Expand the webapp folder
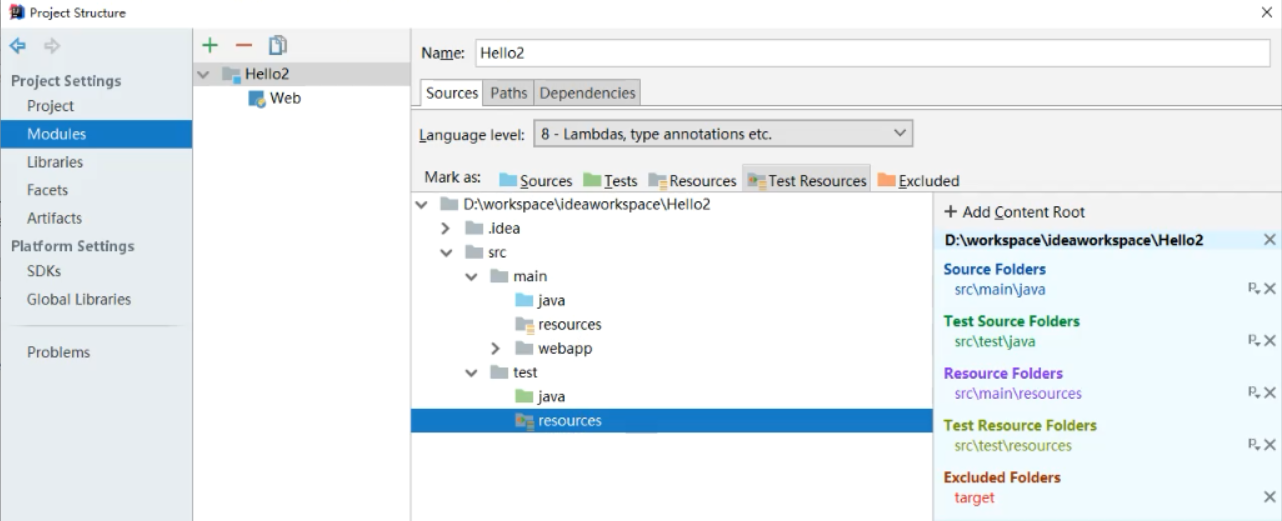1282x521 pixels. (496, 348)
